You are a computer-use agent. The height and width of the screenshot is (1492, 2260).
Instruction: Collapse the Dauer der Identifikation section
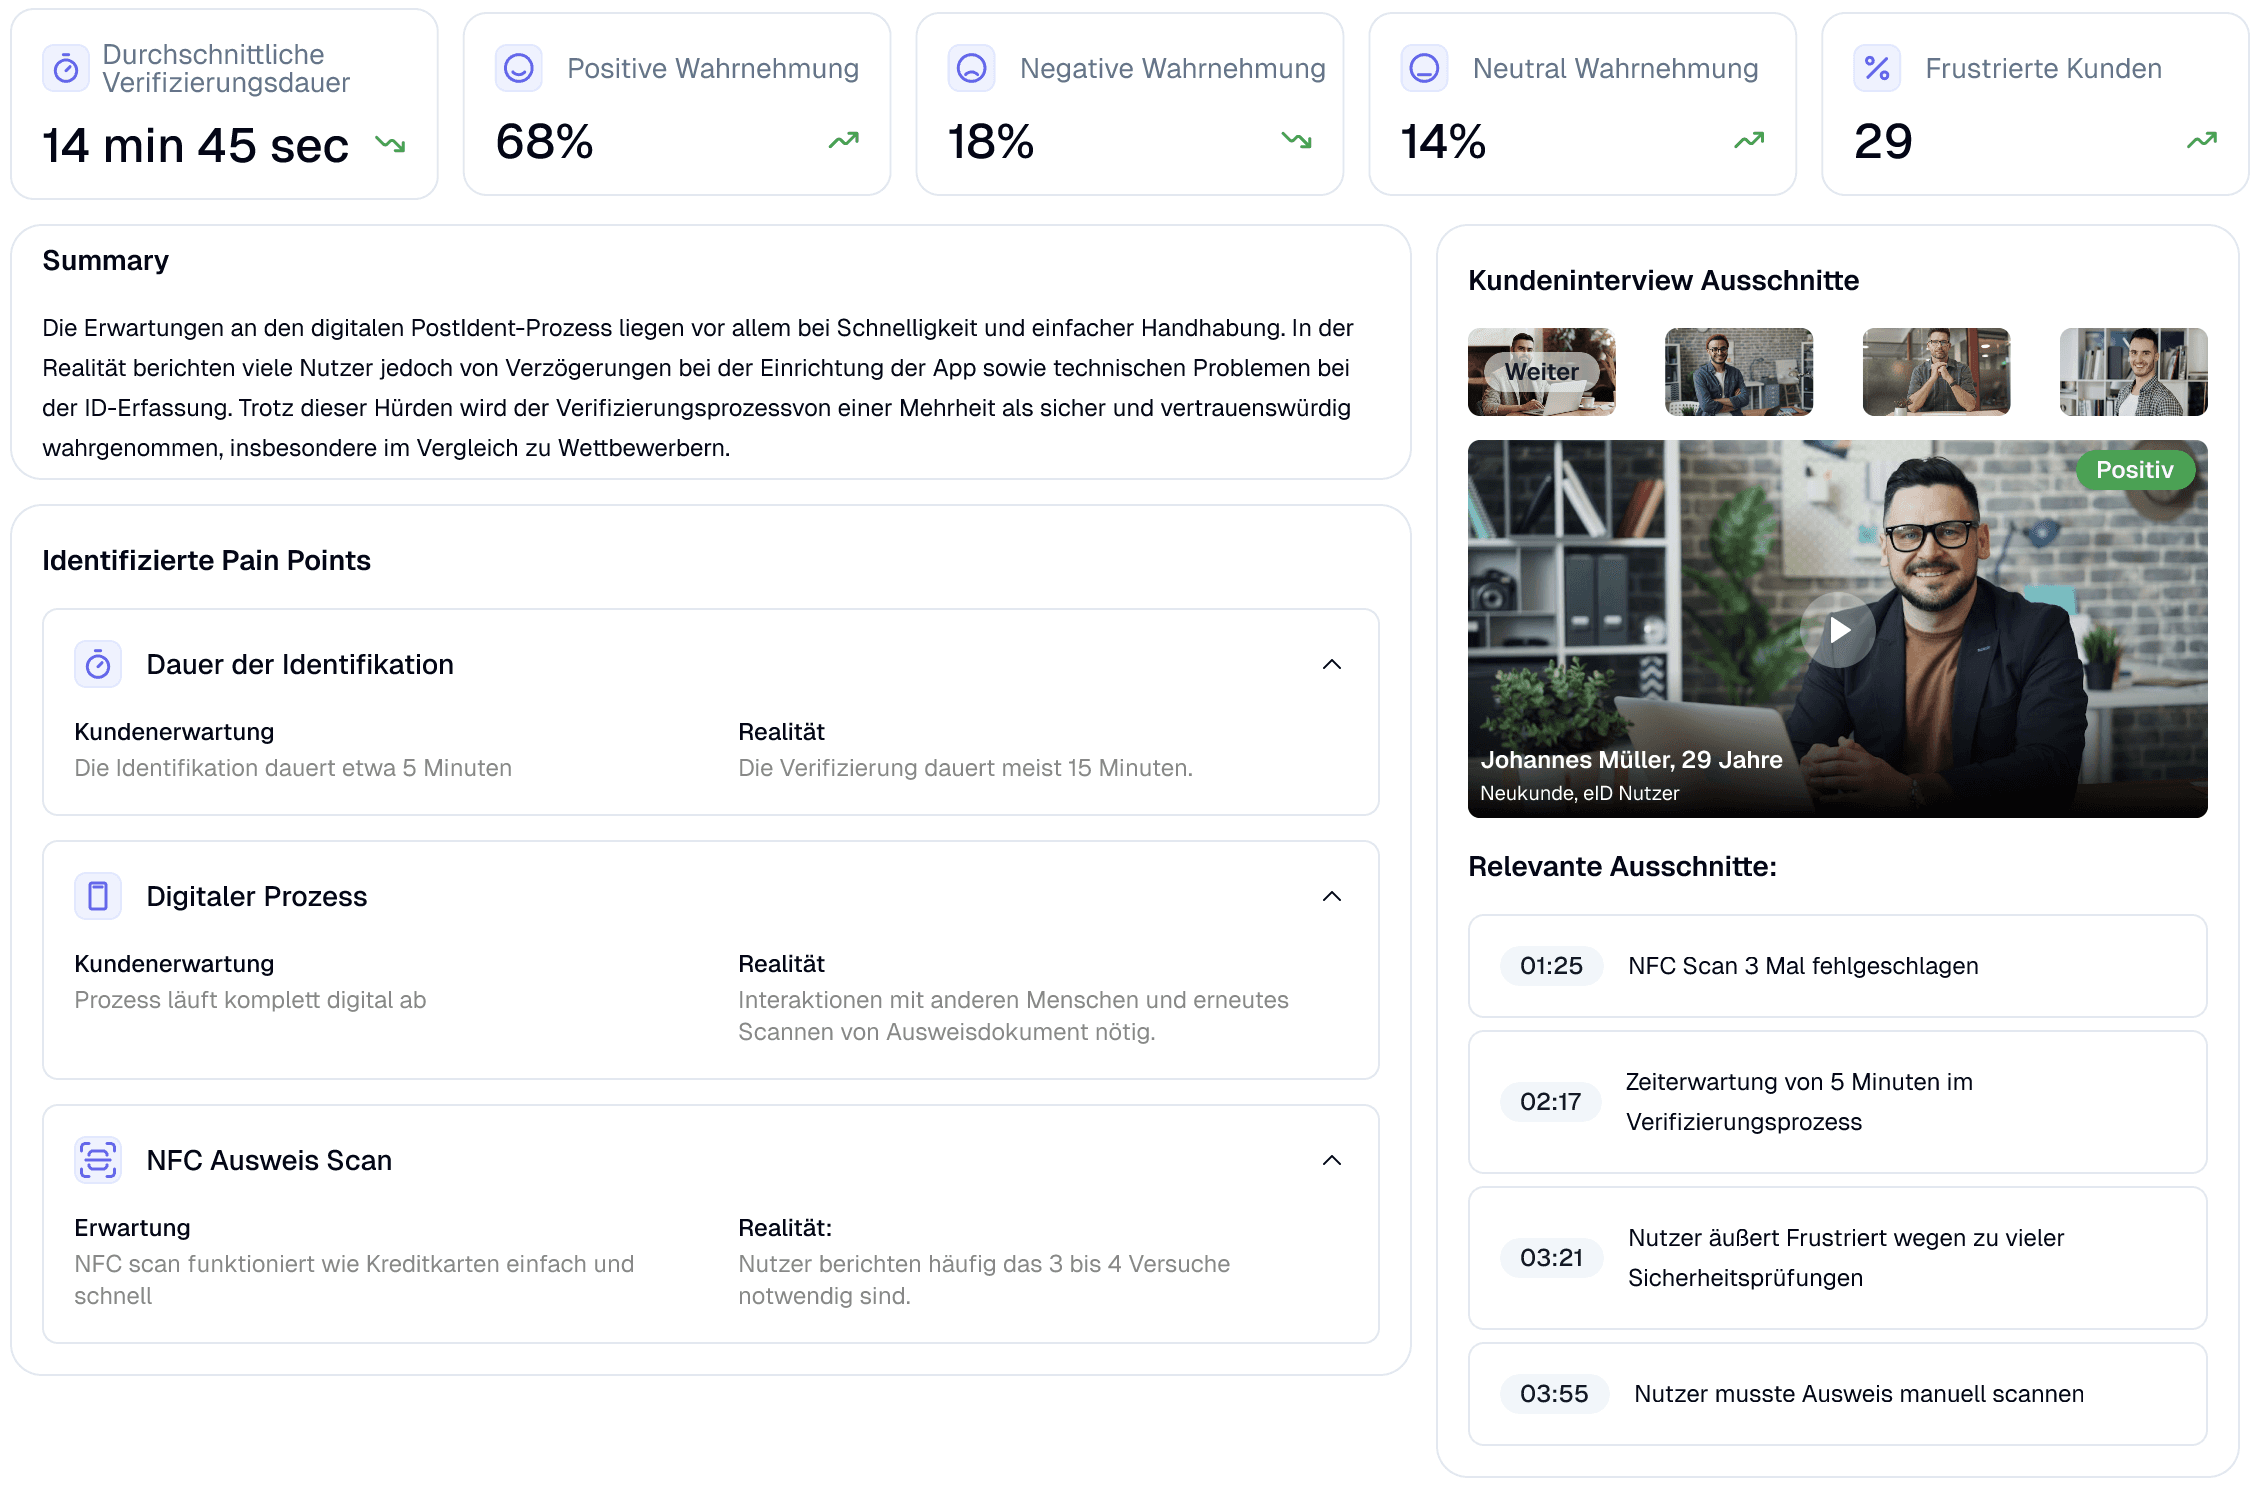(x=1331, y=665)
